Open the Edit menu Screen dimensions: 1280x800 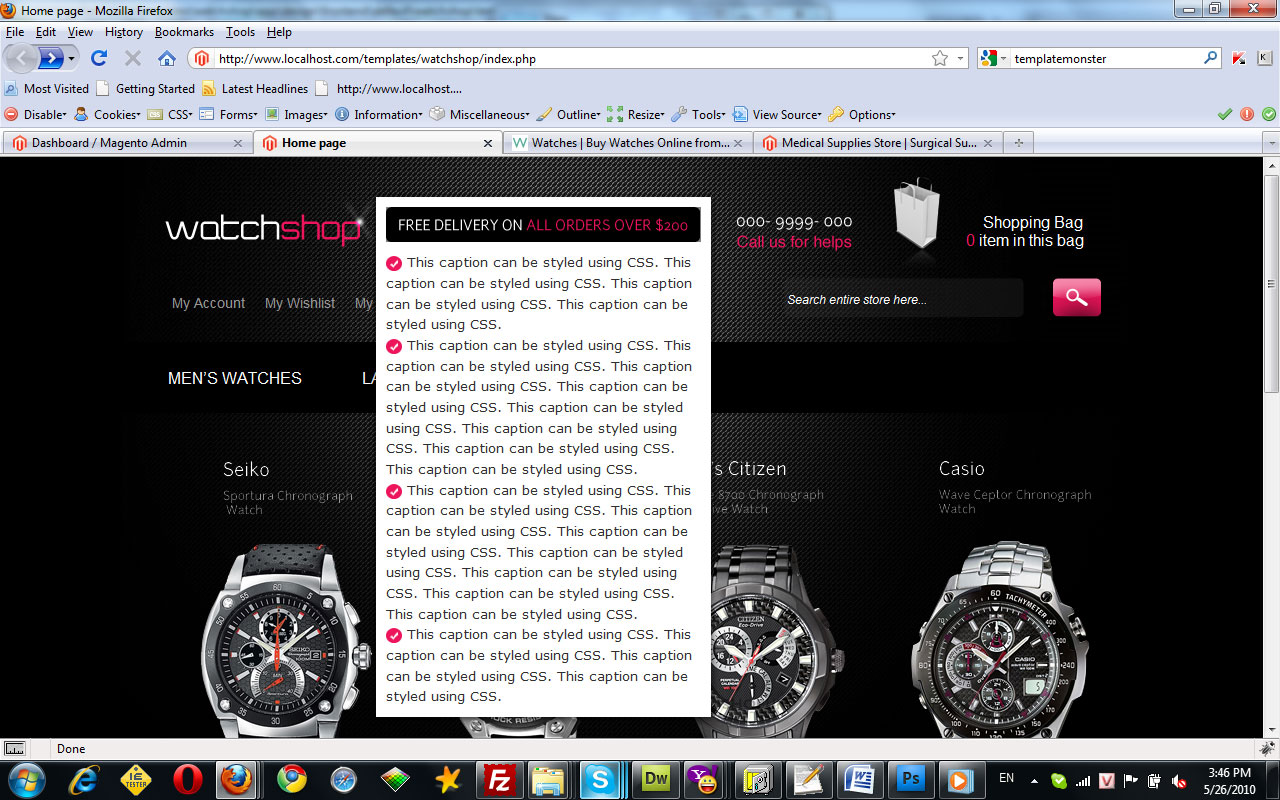click(46, 32)
